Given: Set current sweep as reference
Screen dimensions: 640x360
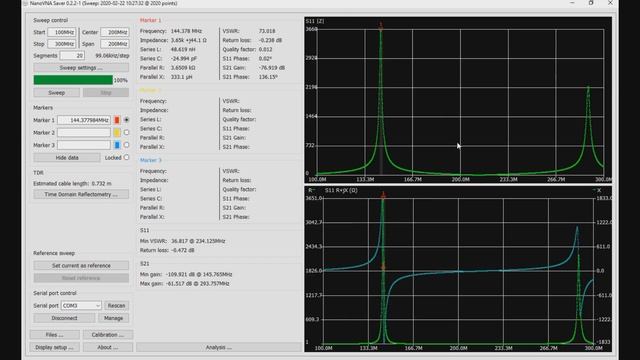Looking at the screenshot, I should (81, 265).
